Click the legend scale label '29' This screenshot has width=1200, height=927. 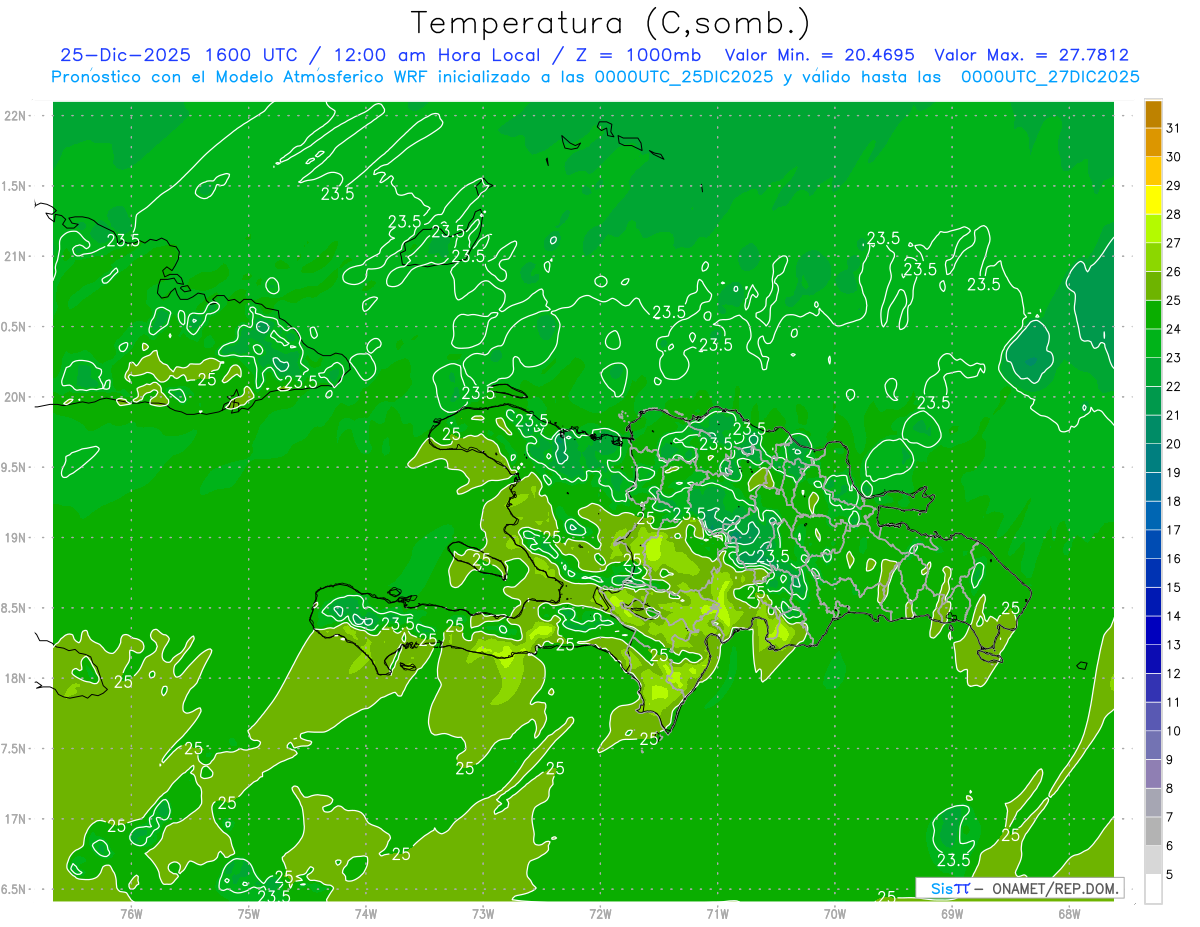pos(1174,185)
